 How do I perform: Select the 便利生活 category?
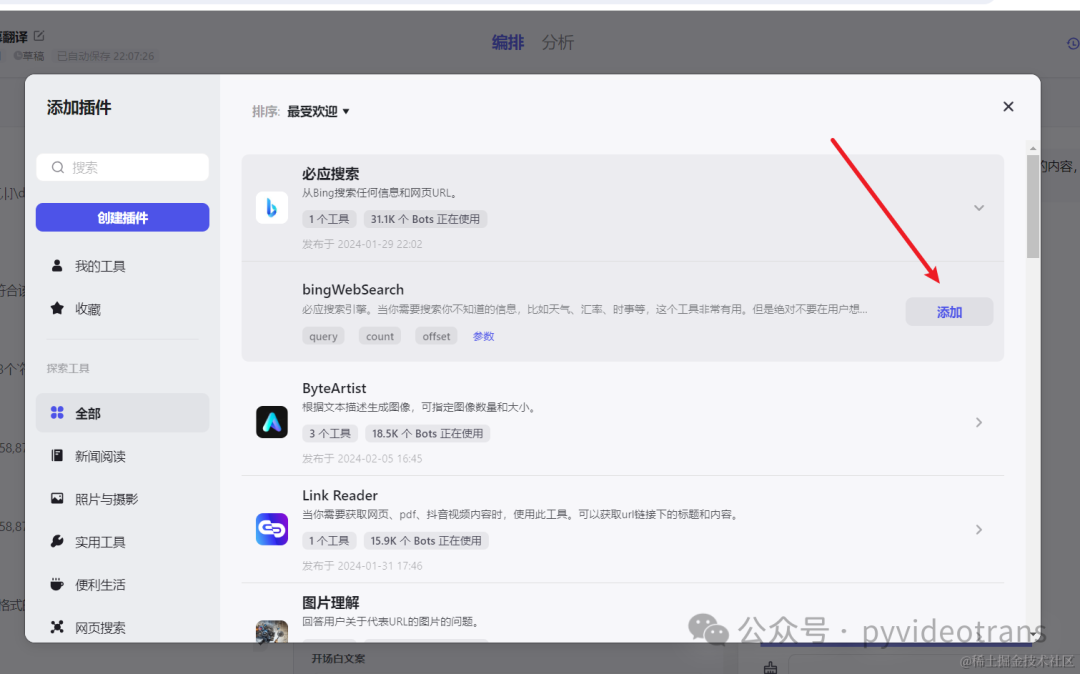coord(123,585)
